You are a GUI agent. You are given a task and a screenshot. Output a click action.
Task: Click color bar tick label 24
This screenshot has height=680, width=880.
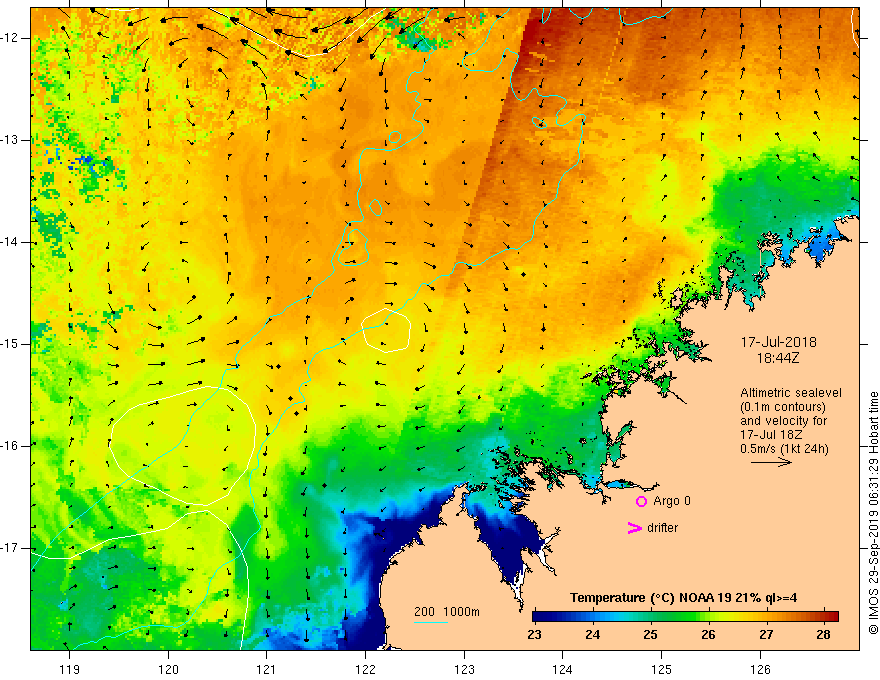pyautogui.click(x=593, y=635)
